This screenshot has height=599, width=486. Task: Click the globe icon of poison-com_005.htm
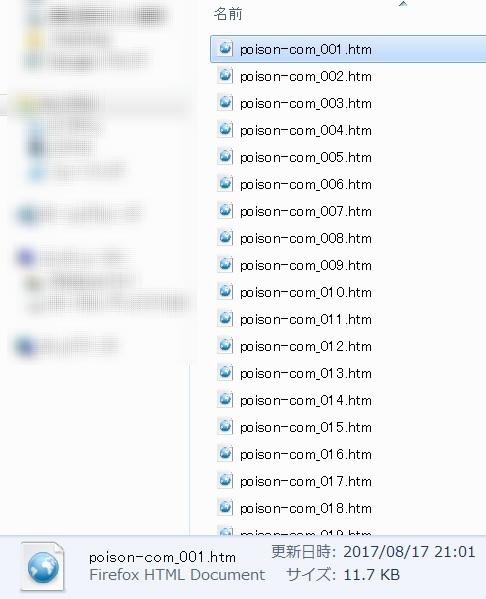225,157
